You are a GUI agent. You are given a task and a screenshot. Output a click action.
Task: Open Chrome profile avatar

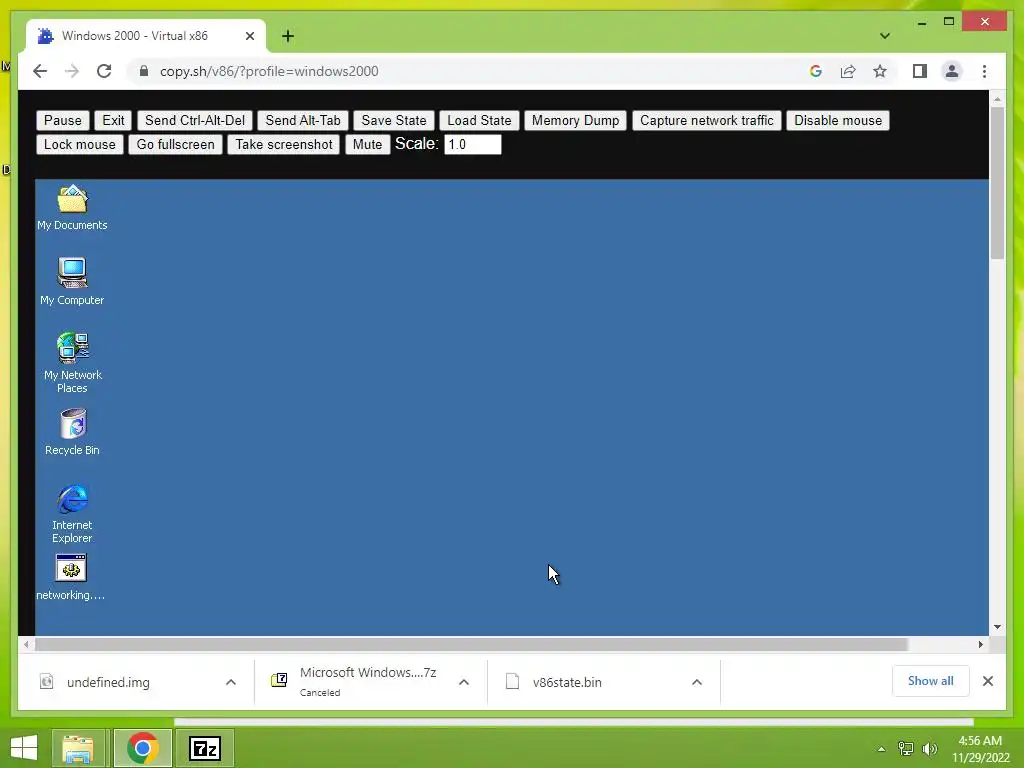[x=952, y=71]
